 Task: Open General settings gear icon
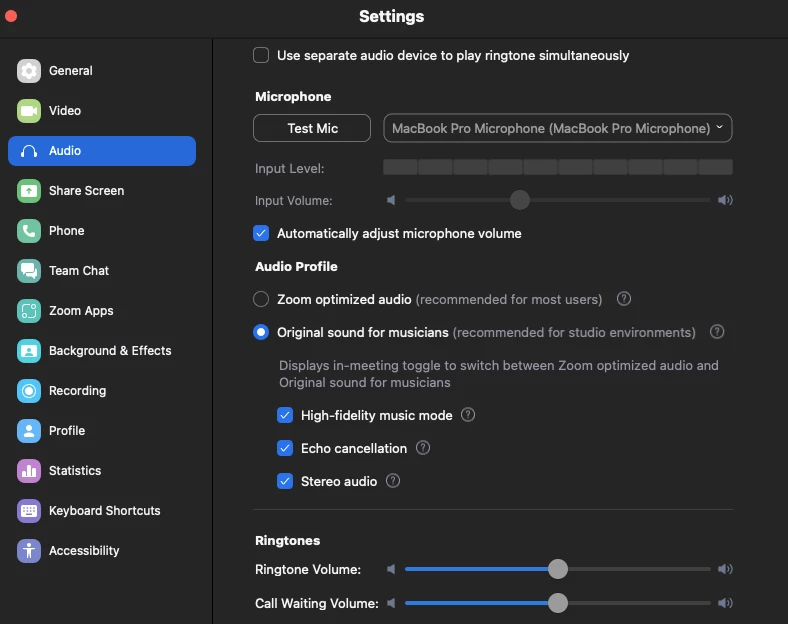click(x=29, y=71)
